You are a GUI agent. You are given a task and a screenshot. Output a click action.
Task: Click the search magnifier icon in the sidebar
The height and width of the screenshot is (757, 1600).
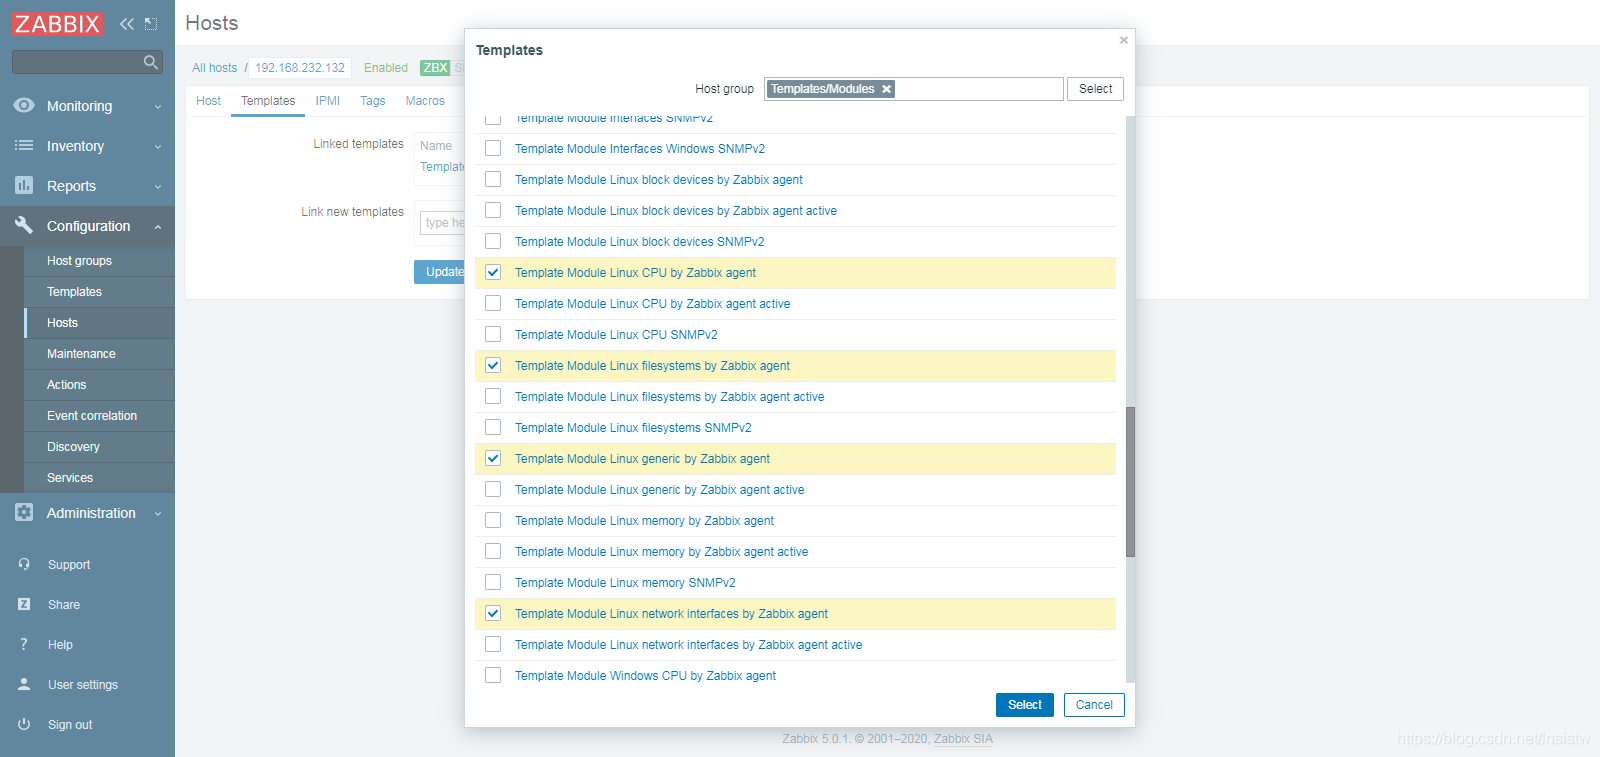[151, 62]
